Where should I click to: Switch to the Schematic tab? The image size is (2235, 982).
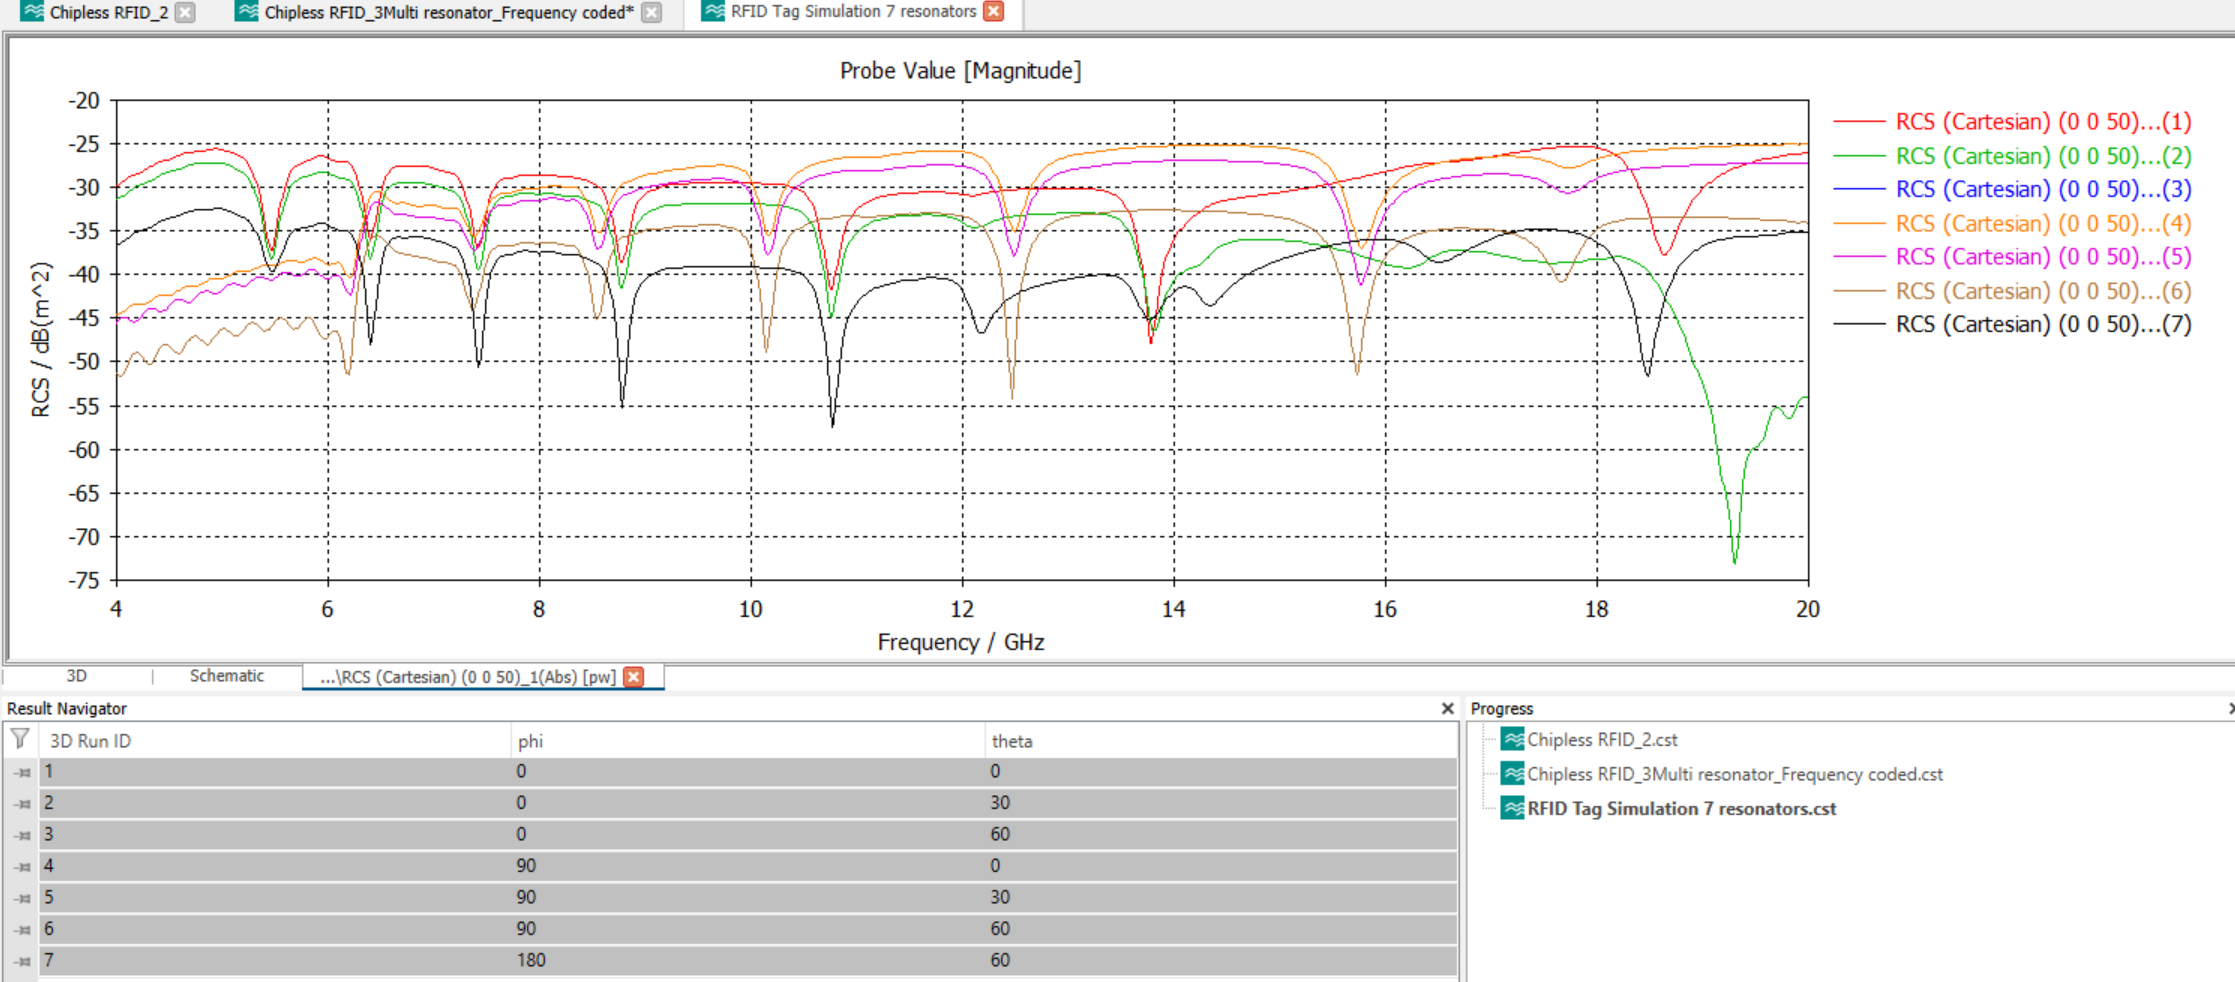coord(227,676)
